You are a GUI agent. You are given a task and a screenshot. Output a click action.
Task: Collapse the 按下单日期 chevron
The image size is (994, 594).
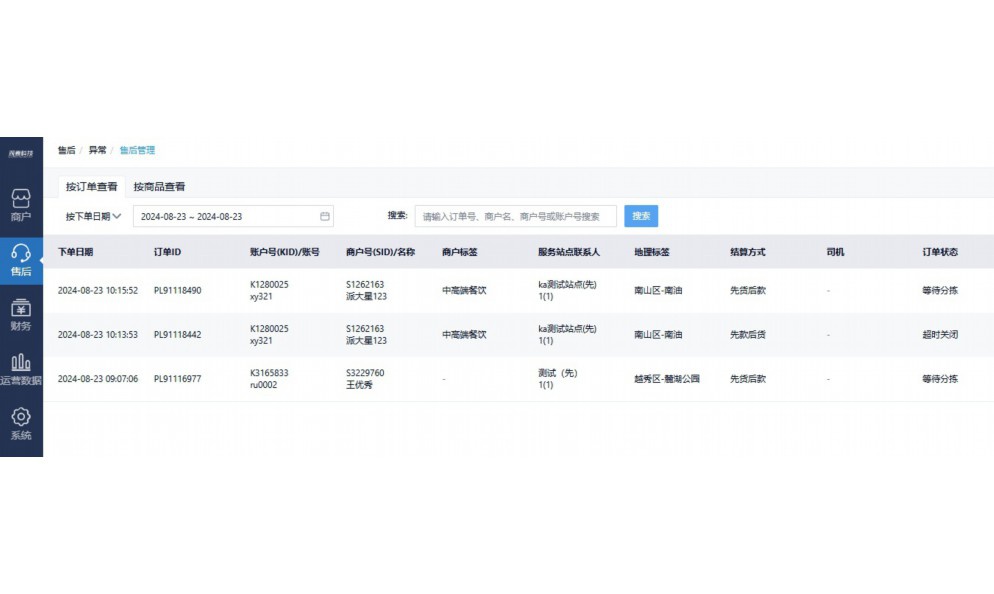coord(120,216)
